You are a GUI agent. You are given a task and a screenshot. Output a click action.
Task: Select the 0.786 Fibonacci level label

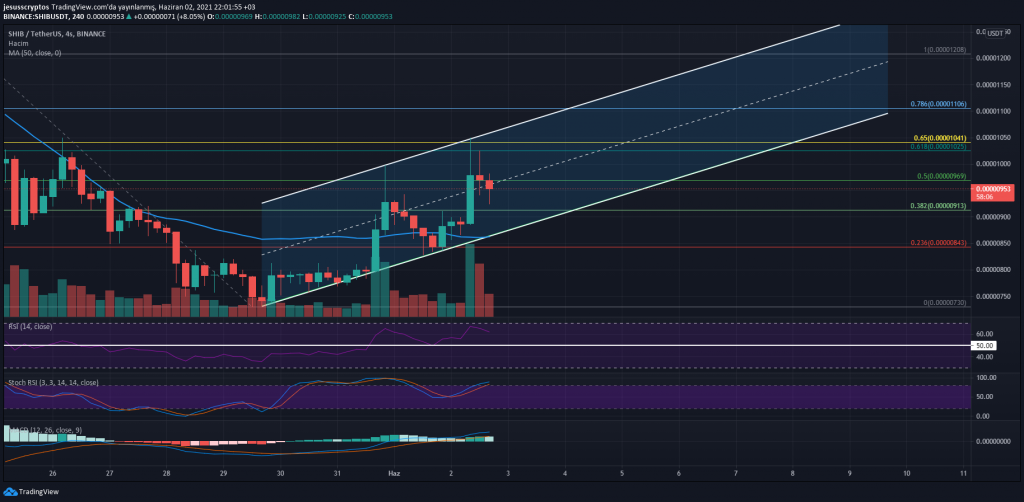pos(954,103)
